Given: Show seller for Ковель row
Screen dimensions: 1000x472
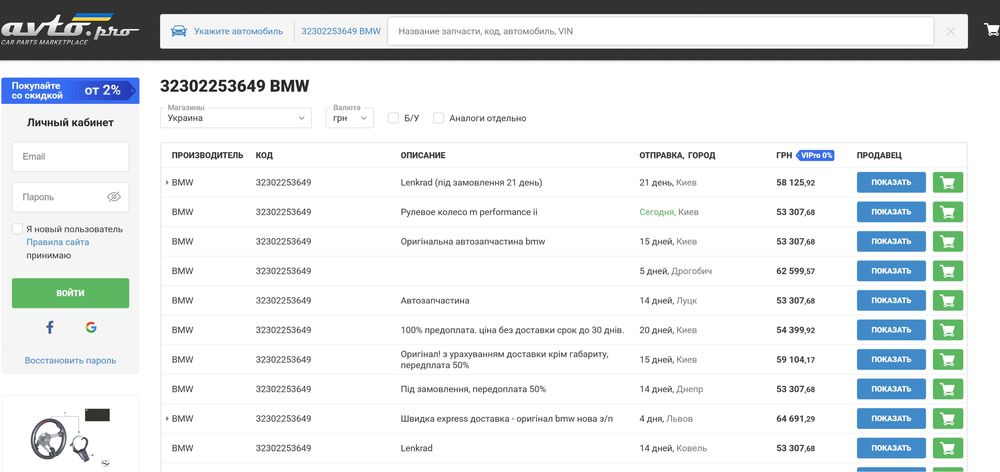Looking at the screenshot, I should [x=891, y=448].
